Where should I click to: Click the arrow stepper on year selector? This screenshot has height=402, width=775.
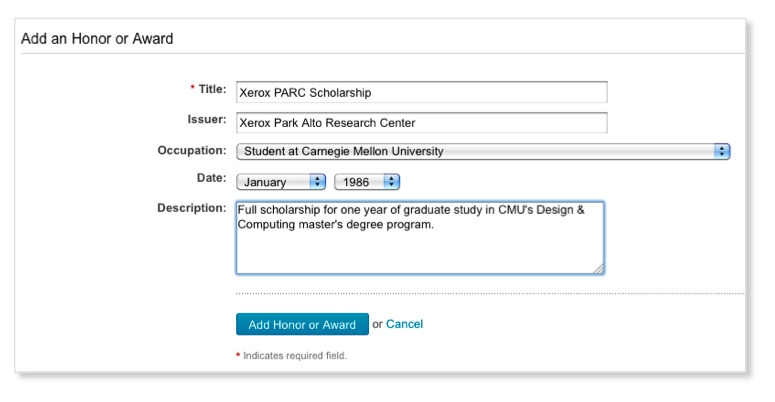[392, 182]
